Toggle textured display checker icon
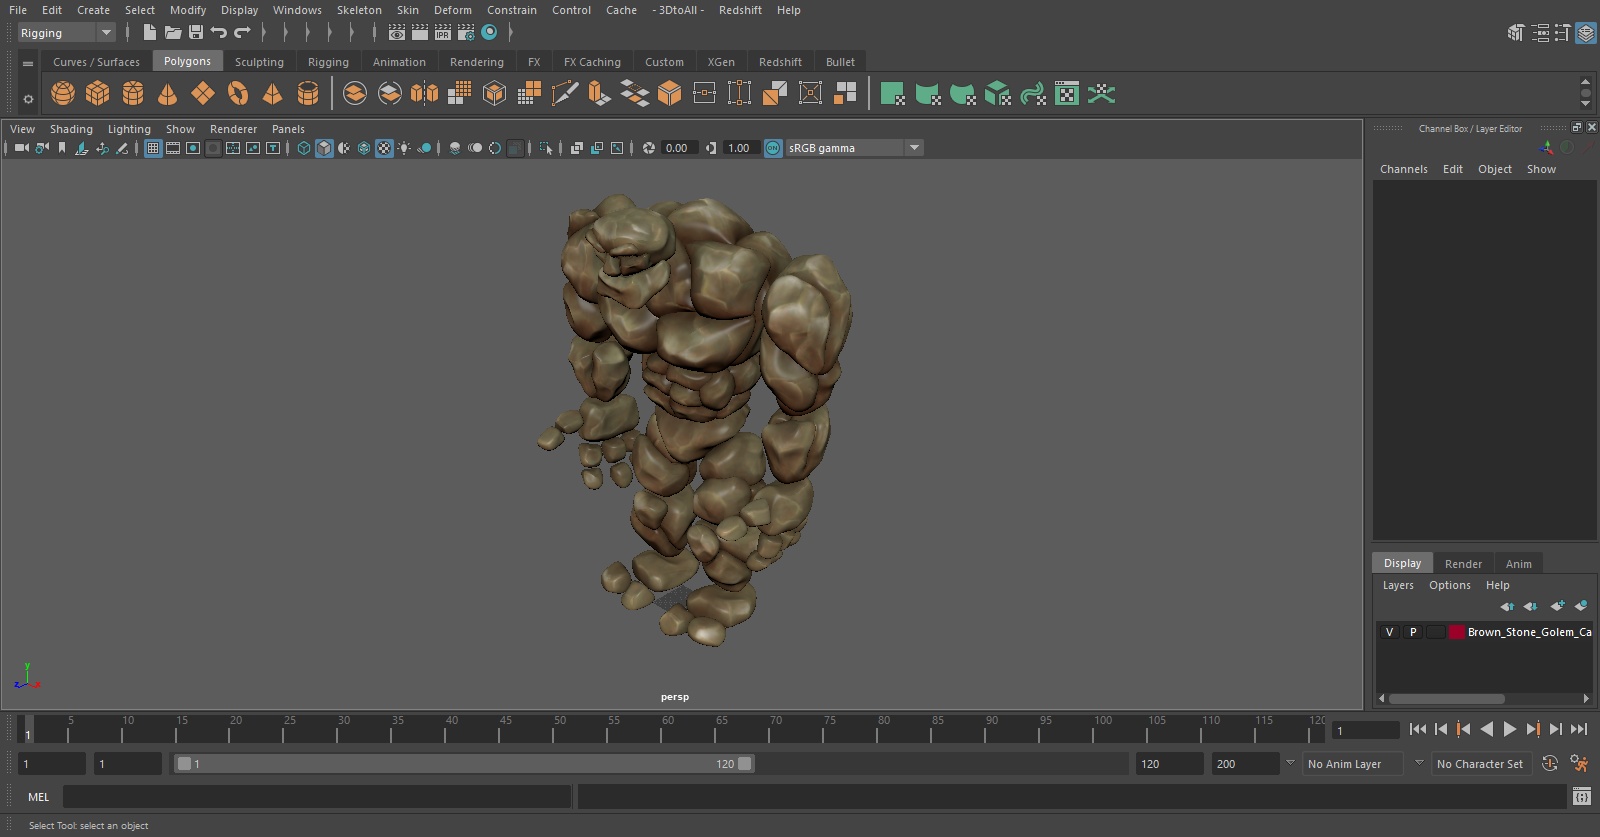This screenshot has height=837, width=1600. pyautogui.click(x=384, y=148)
